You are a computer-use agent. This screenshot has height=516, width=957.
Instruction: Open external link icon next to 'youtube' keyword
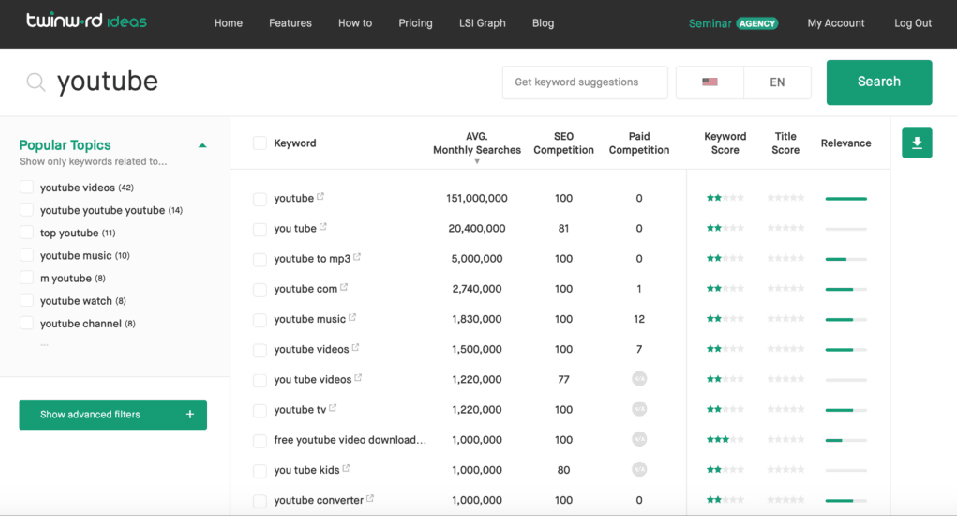point(320,197)
